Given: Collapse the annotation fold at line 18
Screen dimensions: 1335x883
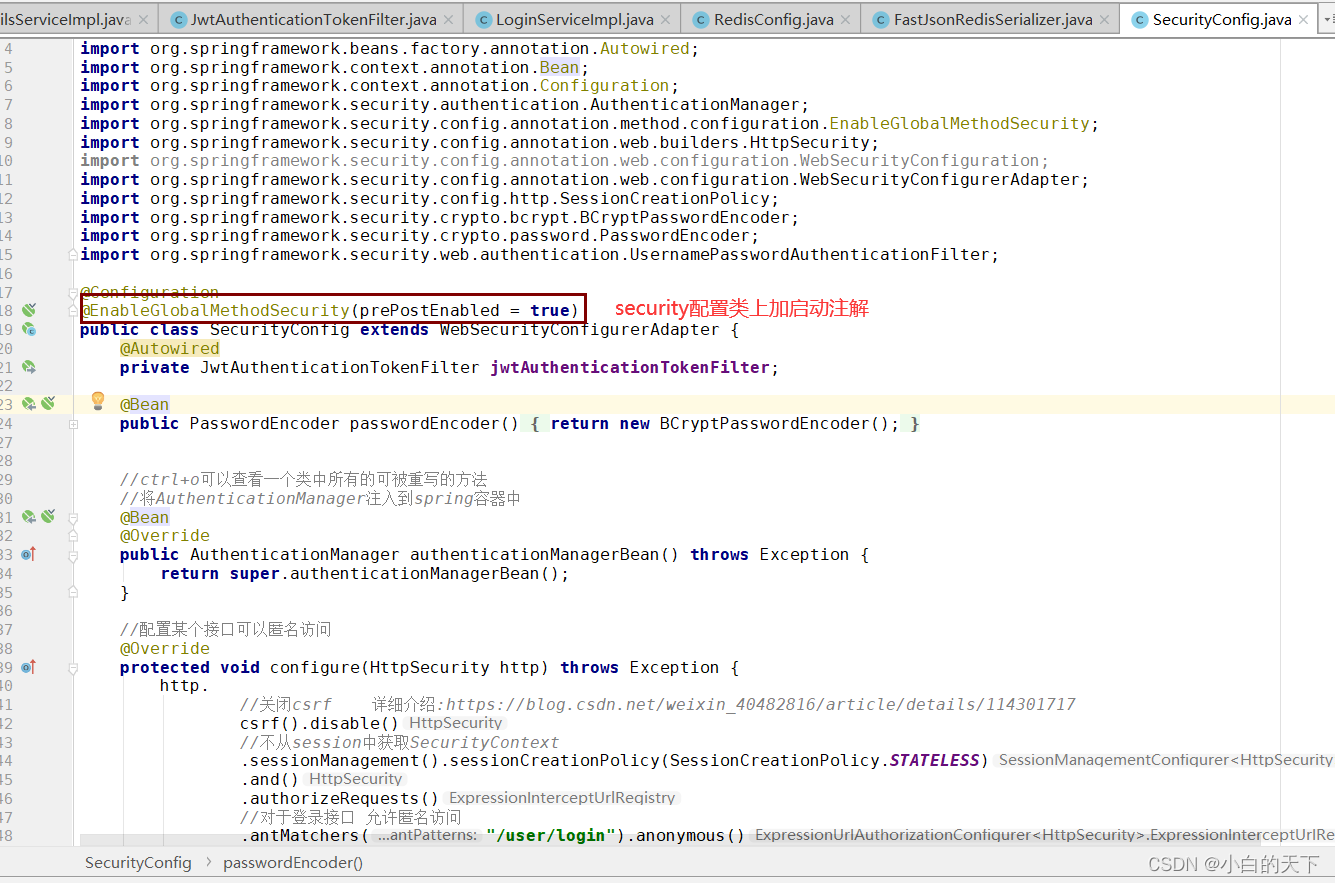Looking at the screenshot, I should click(73, 311).
